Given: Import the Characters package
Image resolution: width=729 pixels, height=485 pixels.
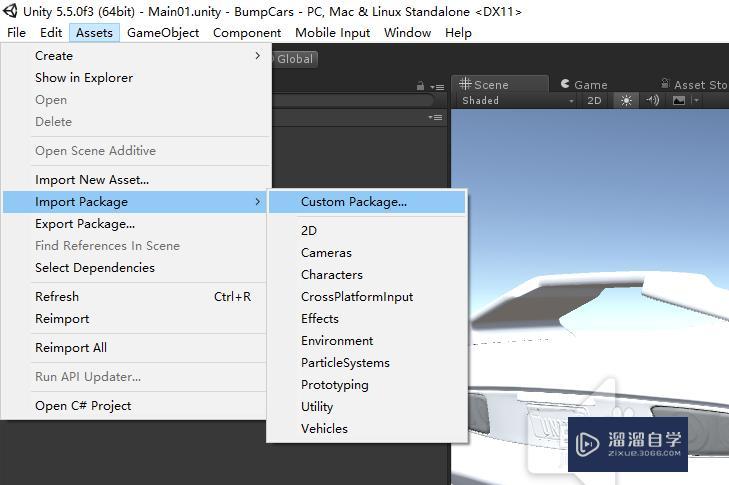Looking at the screenshot, I should [367, 275].
